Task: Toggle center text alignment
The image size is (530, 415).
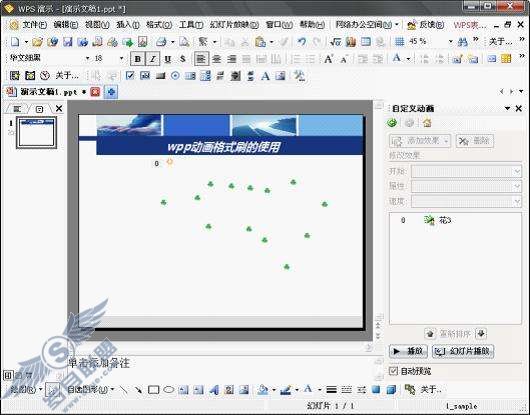Action: pos(217,59)
